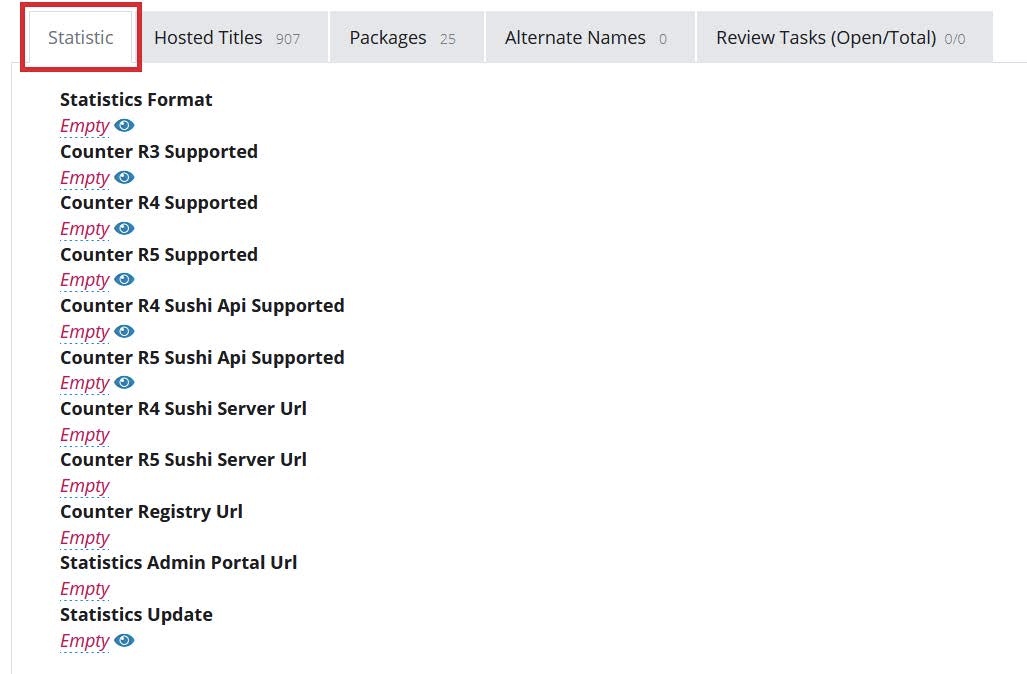Edit Empty value for Counter Registry Url

[x=84, y=538]
